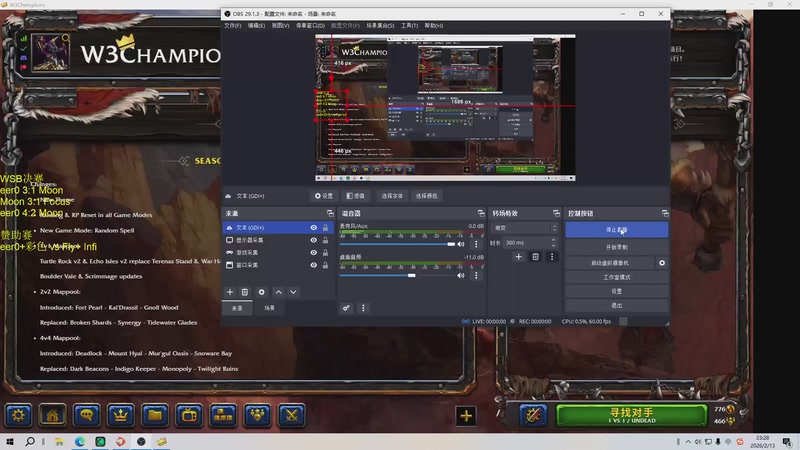Open the W3Champions crossed swords button
800x450 pixels.
[292, 415]
